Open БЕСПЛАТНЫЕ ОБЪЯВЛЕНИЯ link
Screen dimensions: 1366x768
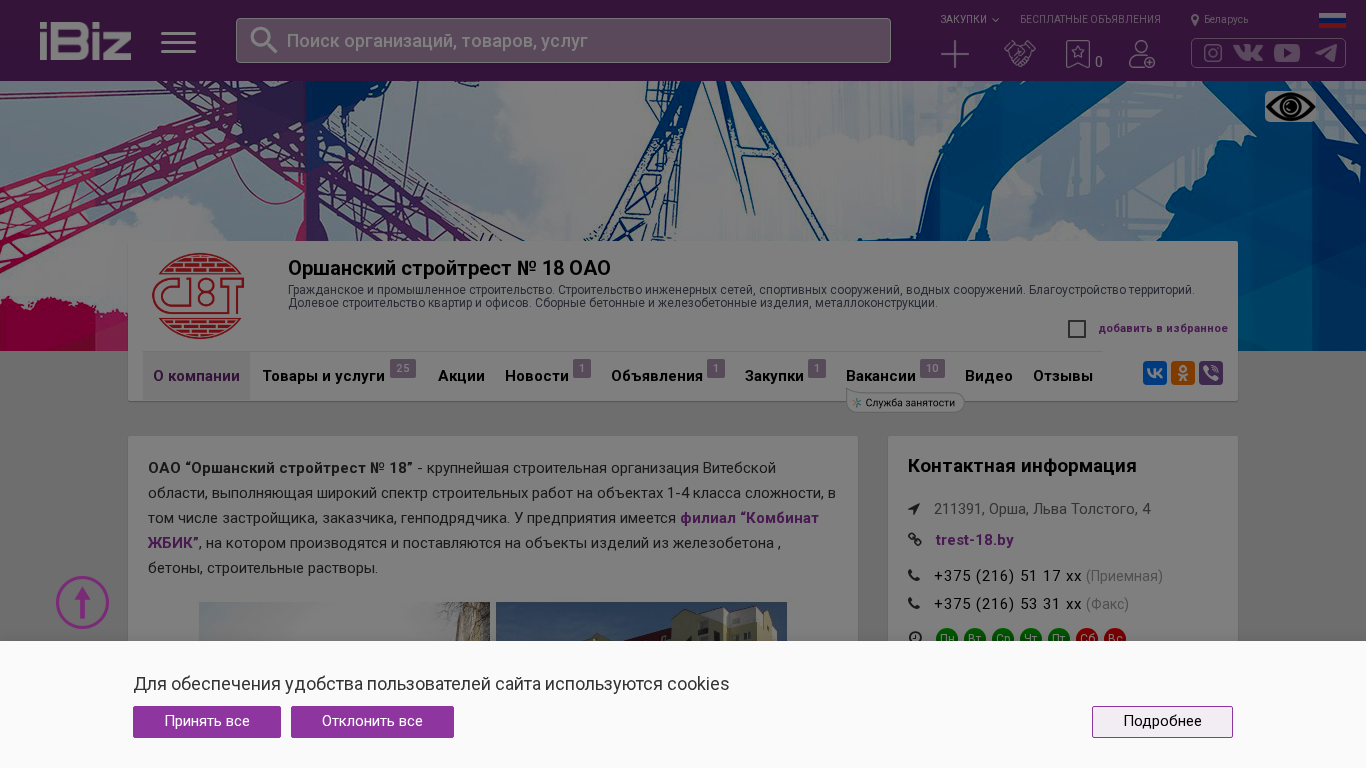click(x=1090, y=19)
